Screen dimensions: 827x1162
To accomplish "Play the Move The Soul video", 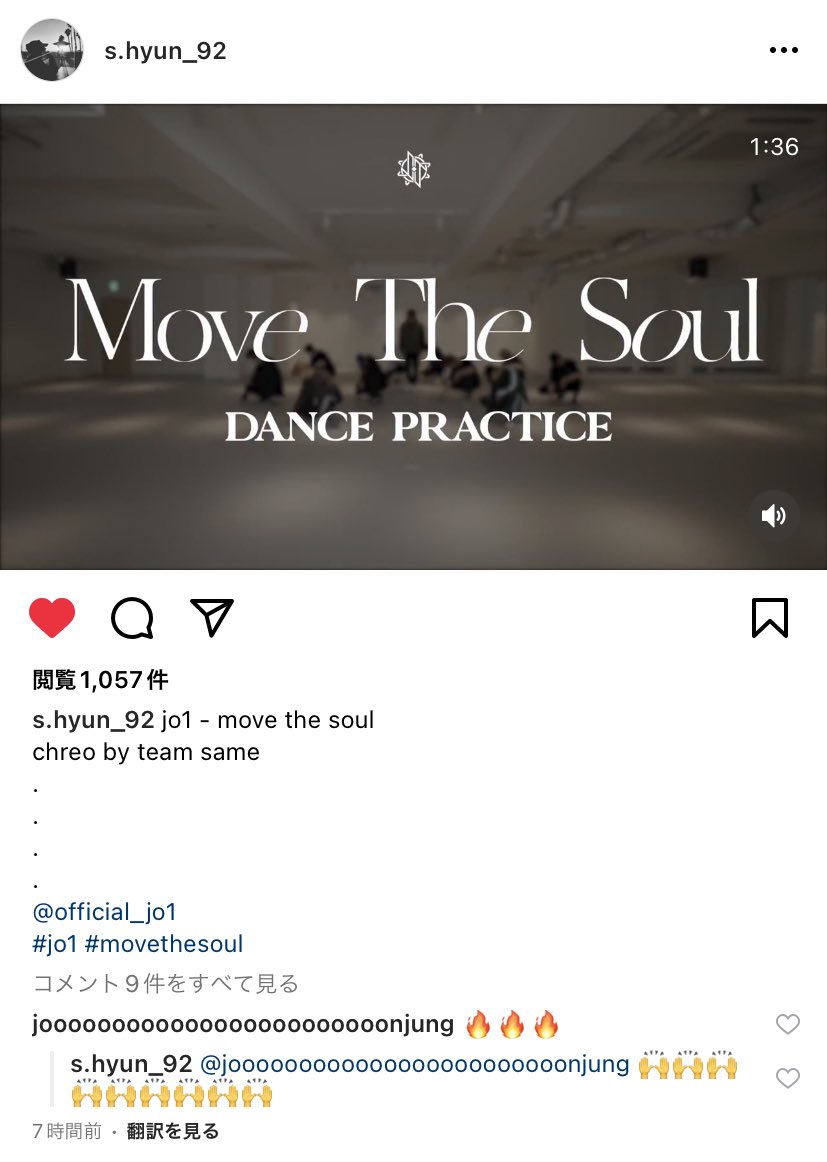I will click(414, 336).
